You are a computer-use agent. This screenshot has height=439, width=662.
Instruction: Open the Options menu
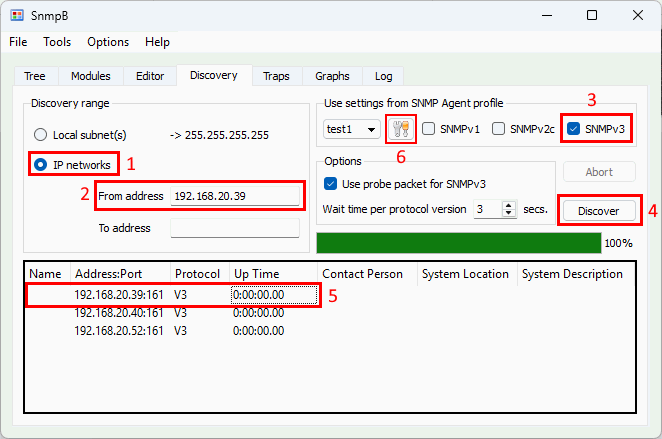[108, 42]
